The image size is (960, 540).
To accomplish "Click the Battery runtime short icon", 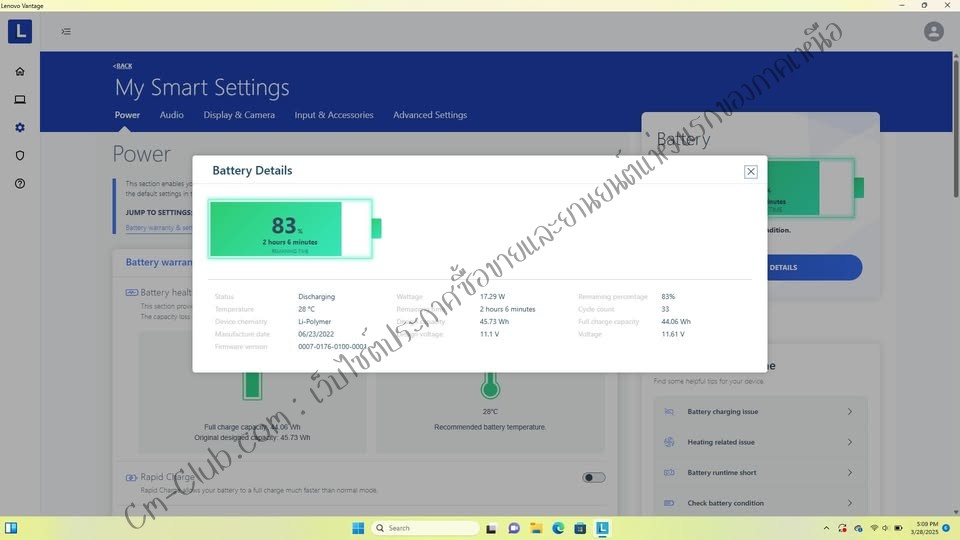I will pyautogui.click(x=669, y=473).
